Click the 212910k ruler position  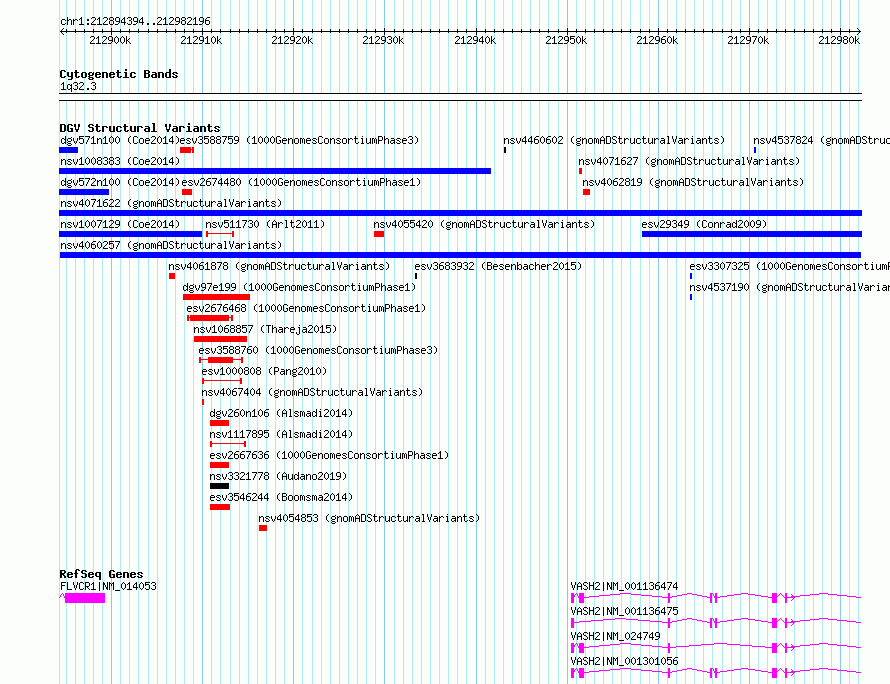pos(201,40)
